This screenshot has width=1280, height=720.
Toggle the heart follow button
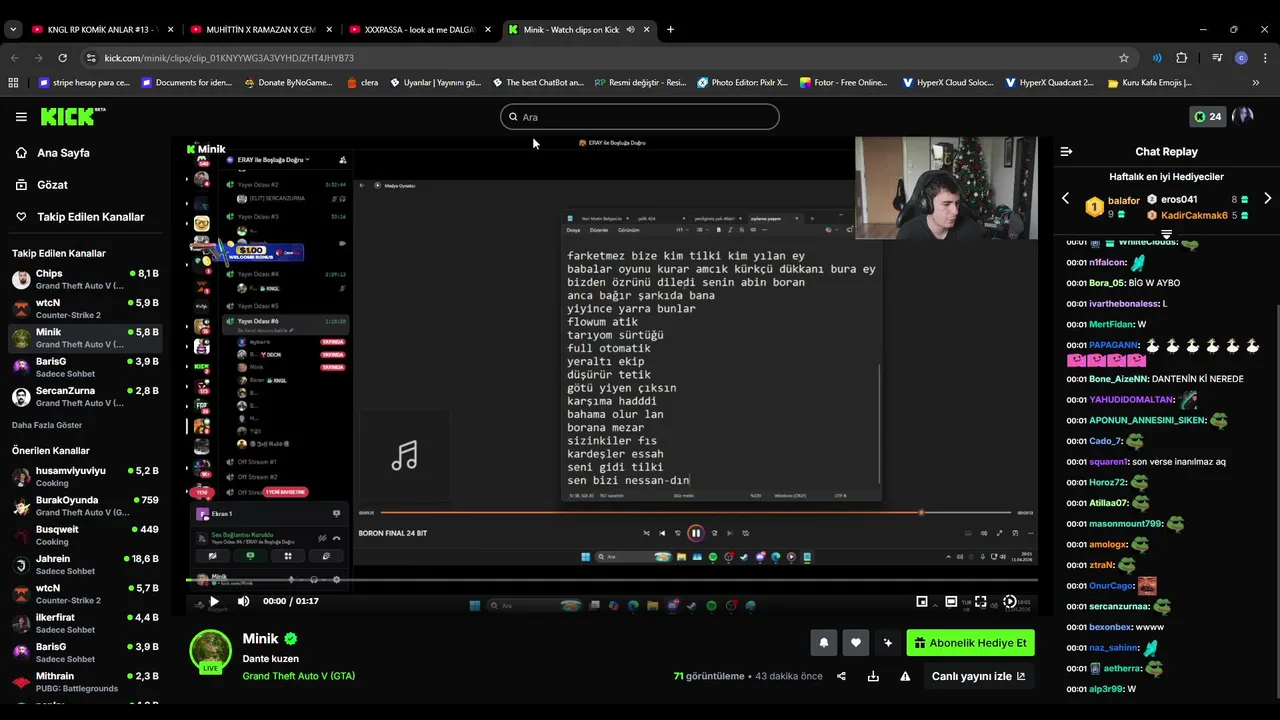tap(855, 643)
